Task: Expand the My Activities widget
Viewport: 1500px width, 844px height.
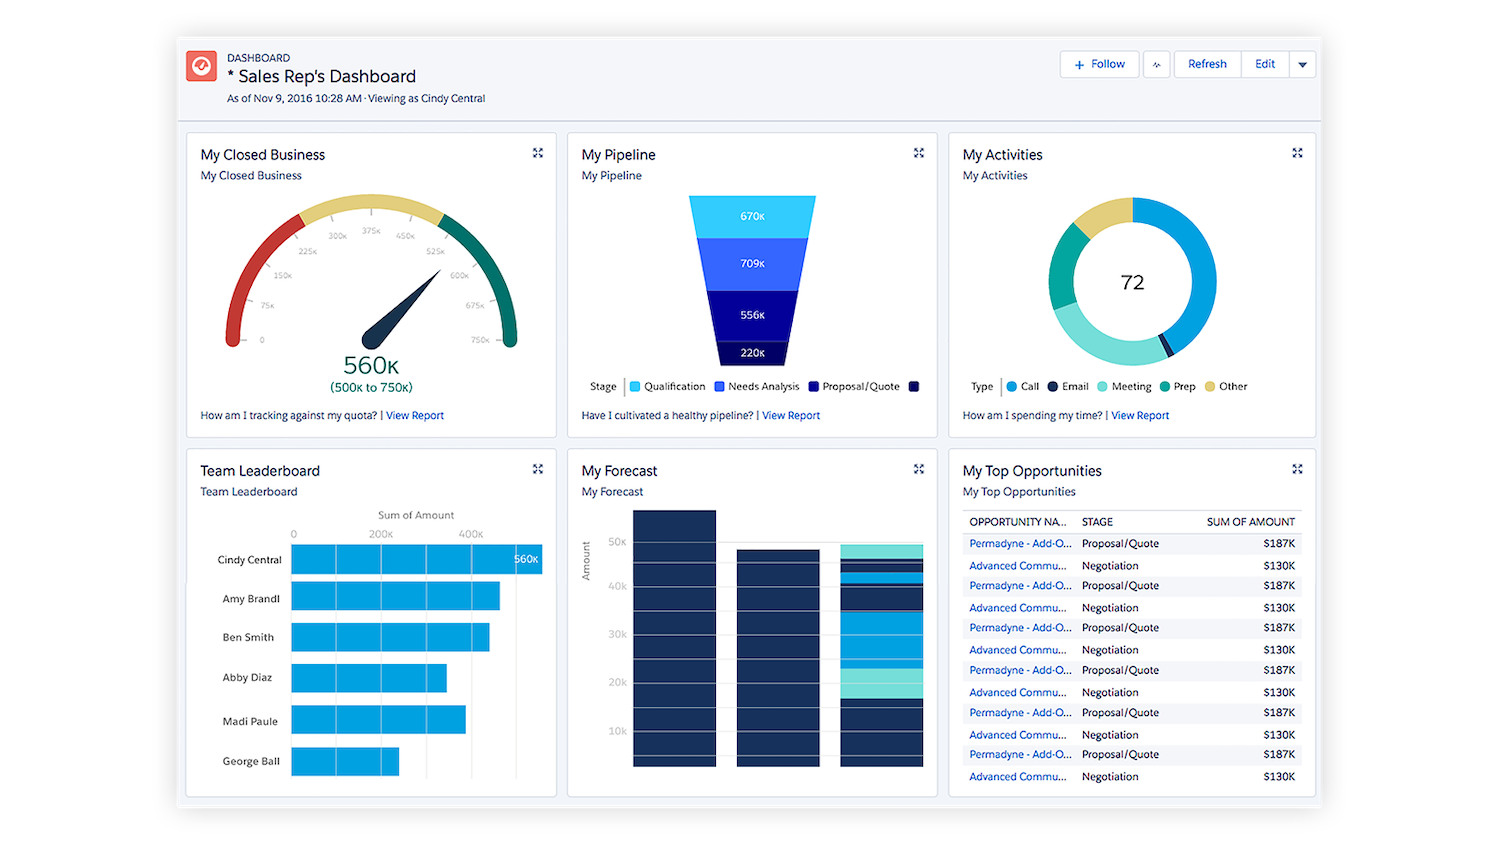Action: [x=1297, y=153]
